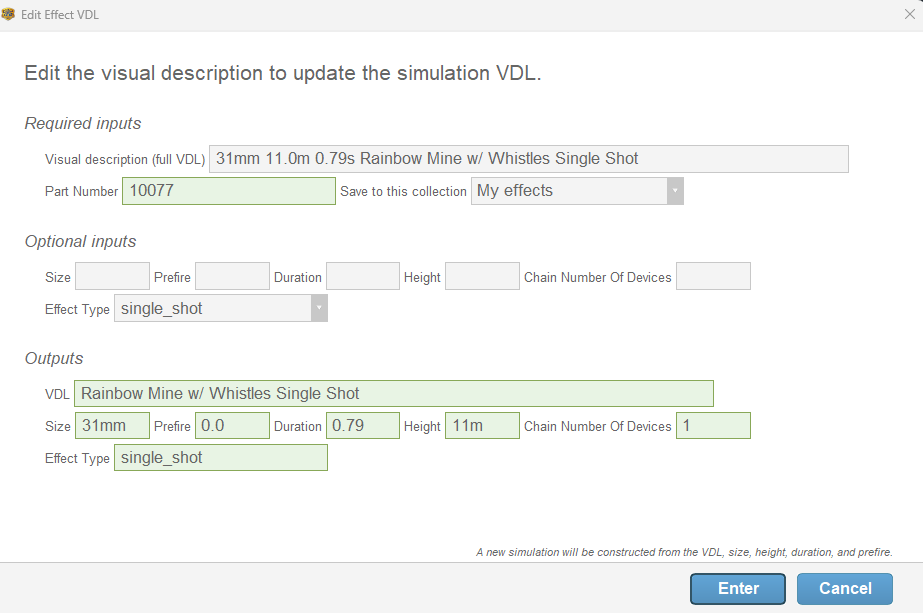Open the optional Effect Type single_shot dropdown
923x613 pixels.
(x=221, y=309)
